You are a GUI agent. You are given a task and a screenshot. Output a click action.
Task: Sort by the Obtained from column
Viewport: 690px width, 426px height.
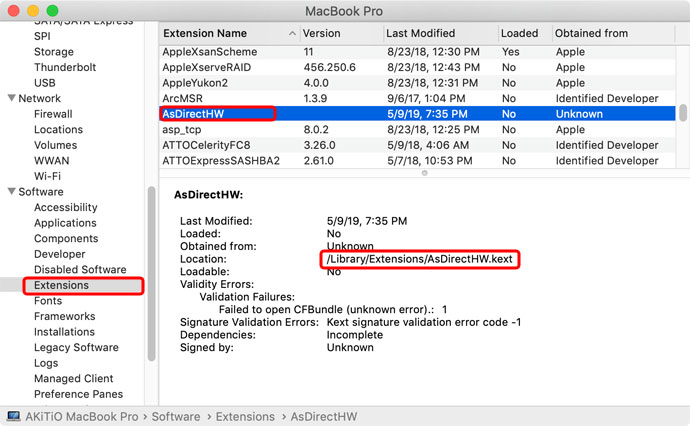610,33
